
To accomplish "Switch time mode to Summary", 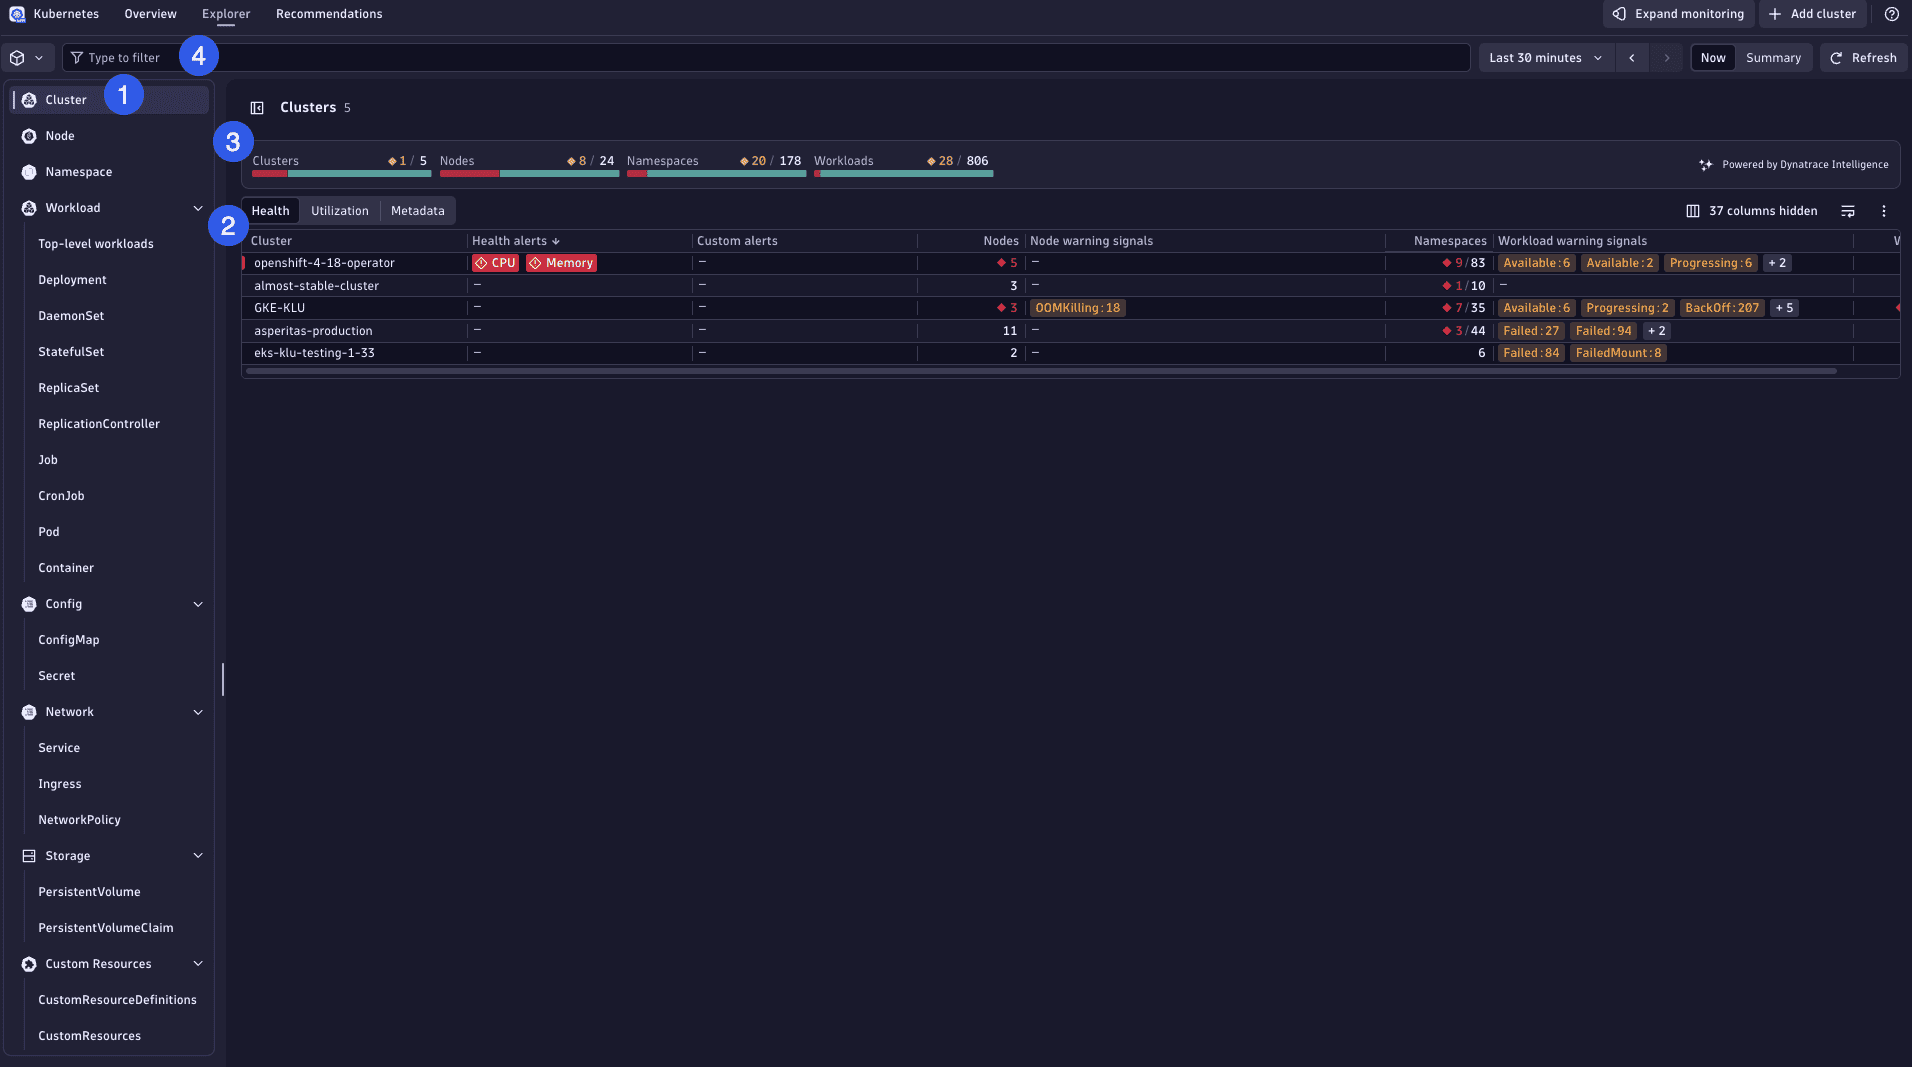I will (x=1772, y=58).
